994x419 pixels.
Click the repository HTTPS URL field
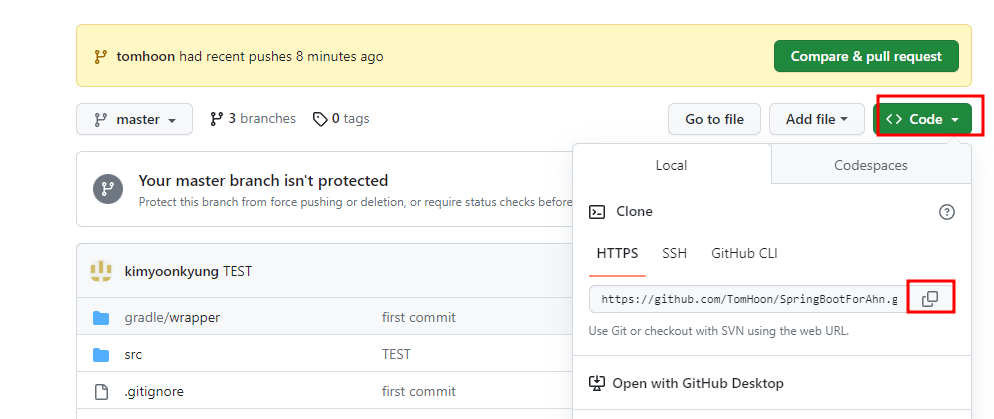pyautogui.click(x=749, y=299)
